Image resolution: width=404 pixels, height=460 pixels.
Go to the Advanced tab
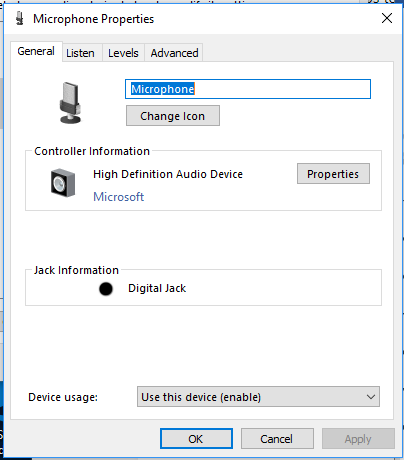click(x=174, y=53)
